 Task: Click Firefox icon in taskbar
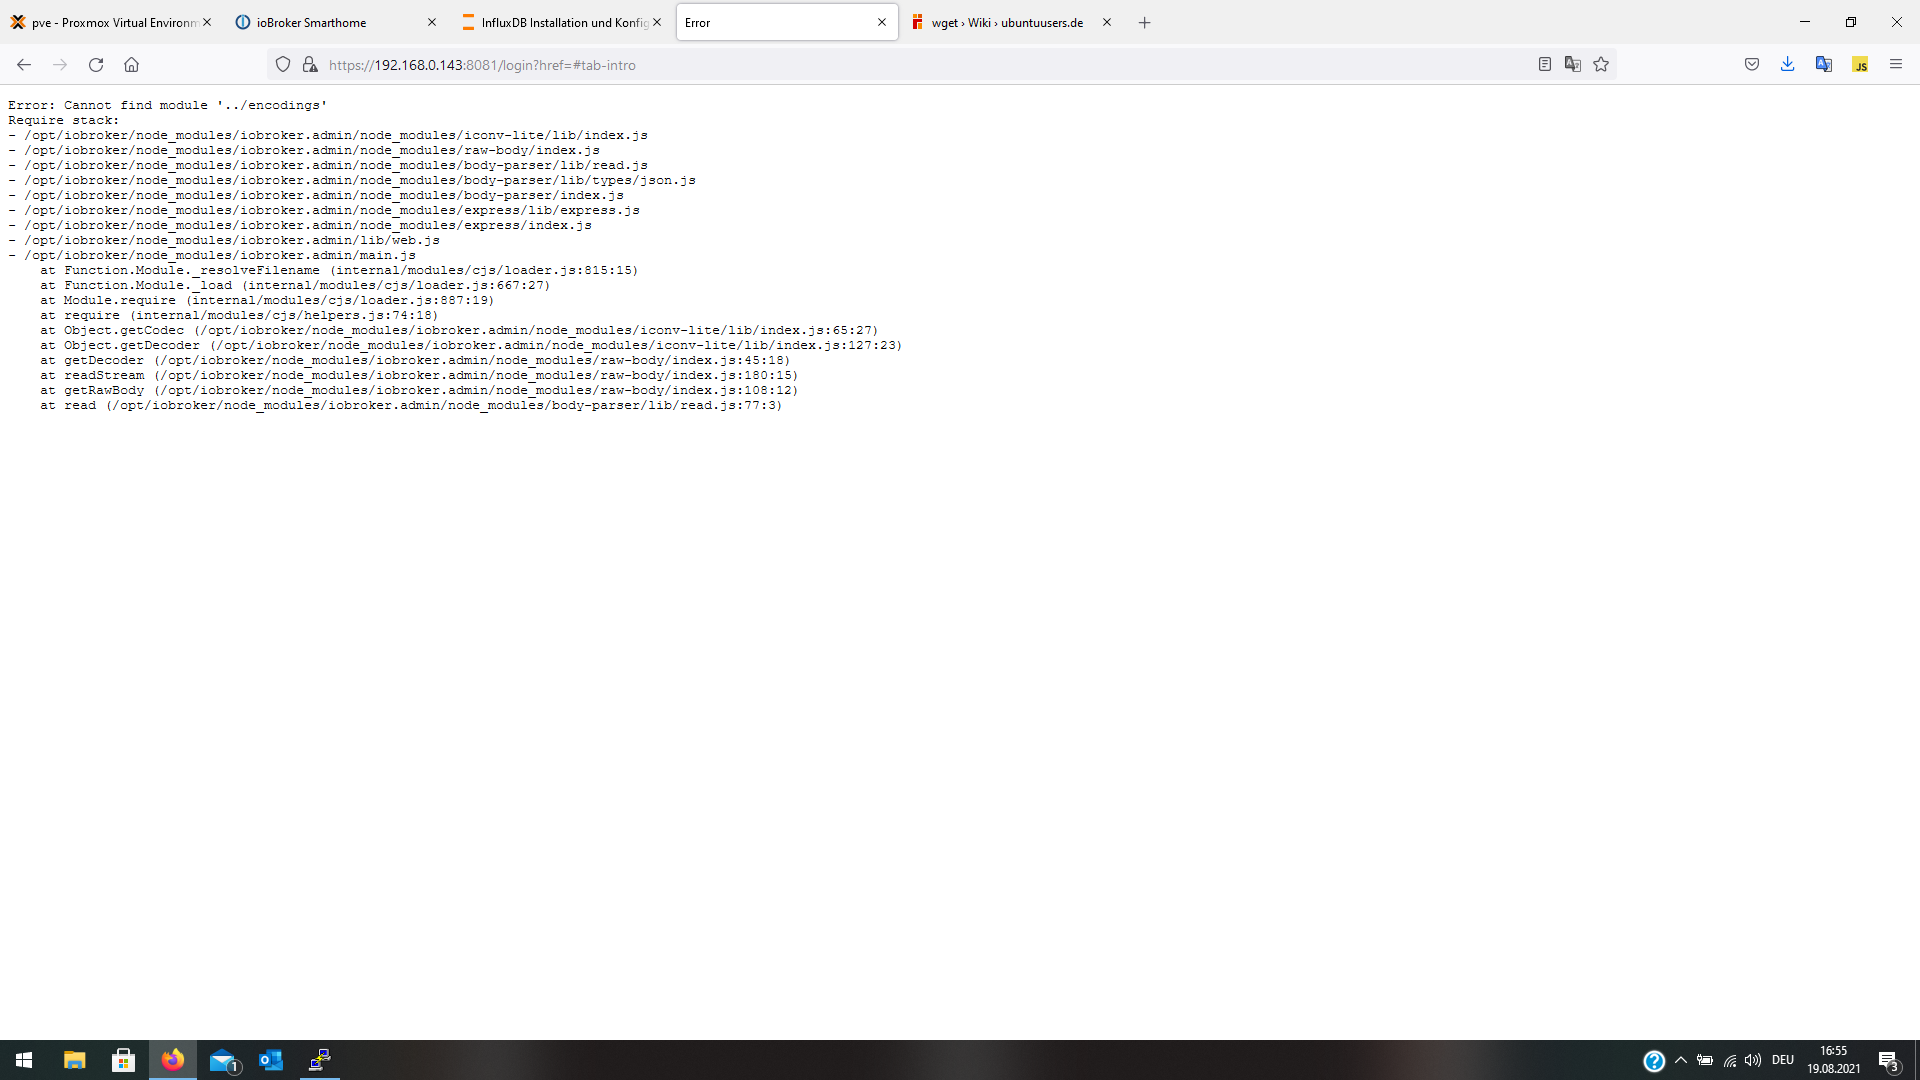pos(172,1060)
